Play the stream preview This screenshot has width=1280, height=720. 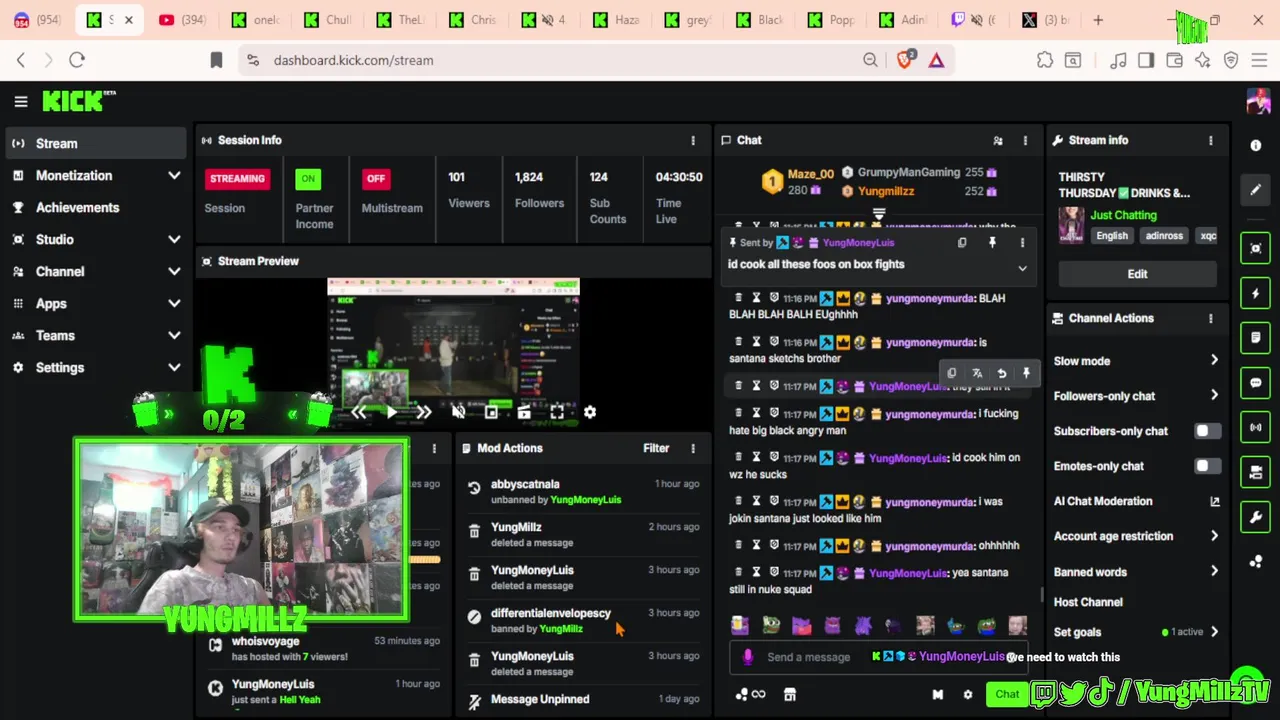[392, 412]
